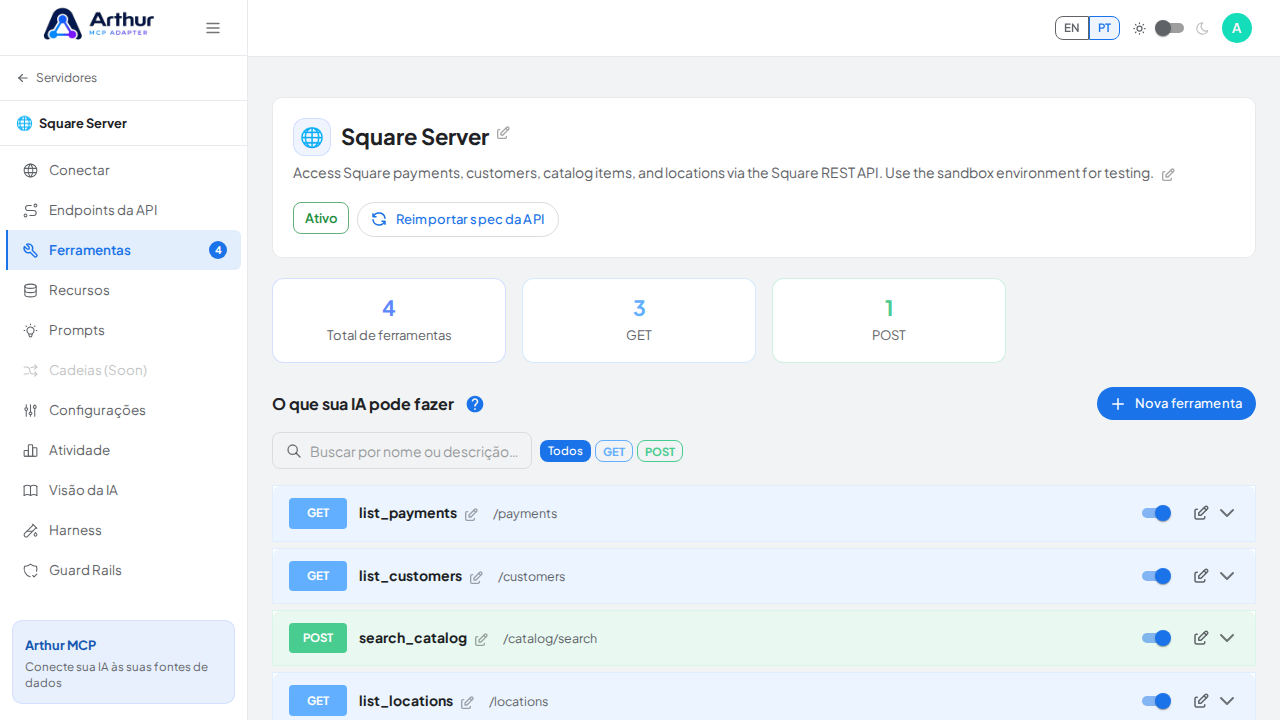The height and width of the screenshot is (720, 1280).
Task: Click the Guard Rails shield icon
Action: click(x=31, y=571)
